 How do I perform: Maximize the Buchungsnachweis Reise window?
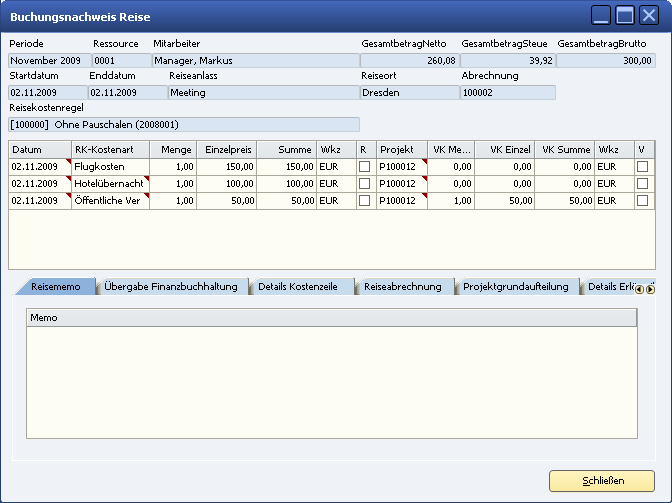(625, 15)
